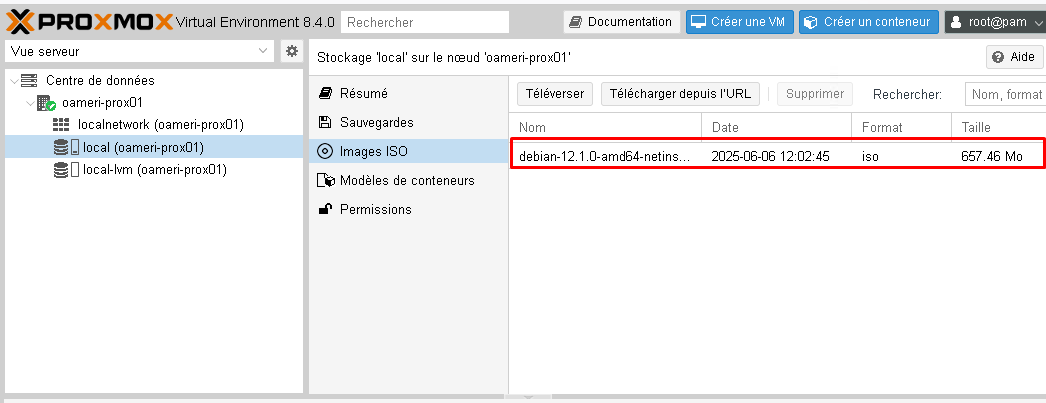Click the Centre de données server icon
Image resolution: width=1046 pixels, height=403 pixels.
point(29,81)
